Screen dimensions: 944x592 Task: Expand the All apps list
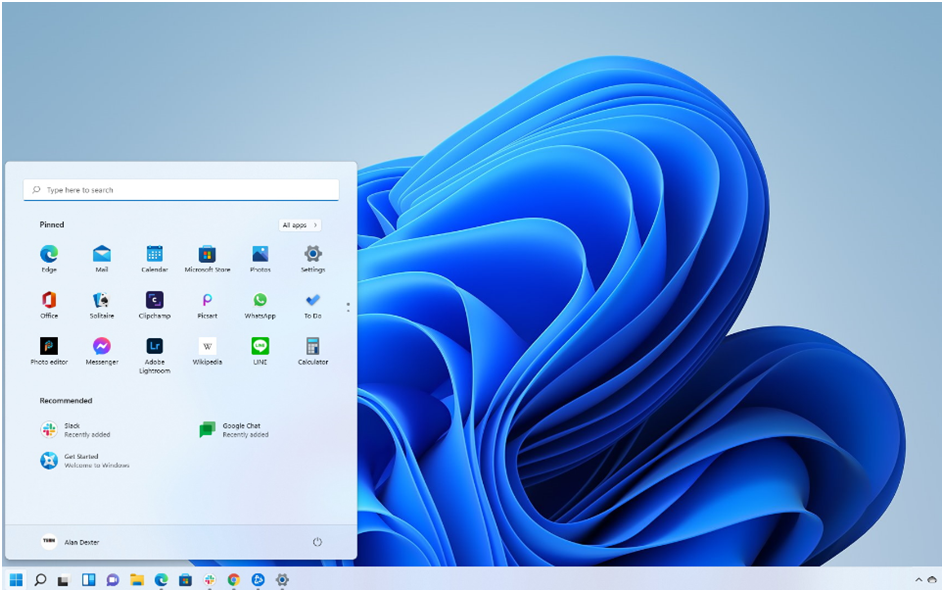299,225
